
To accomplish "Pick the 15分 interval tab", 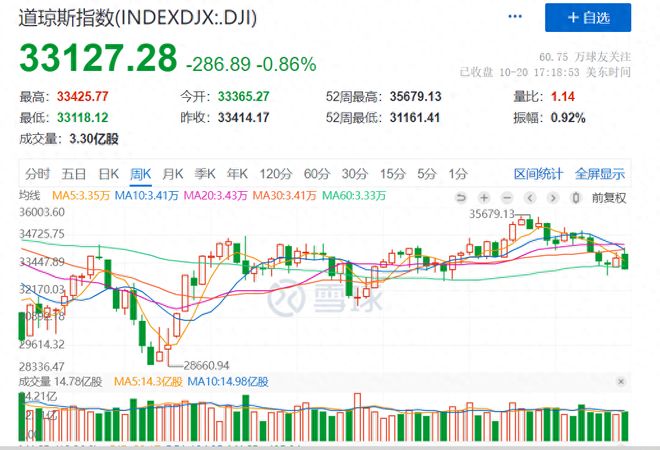I will (393, 174).
